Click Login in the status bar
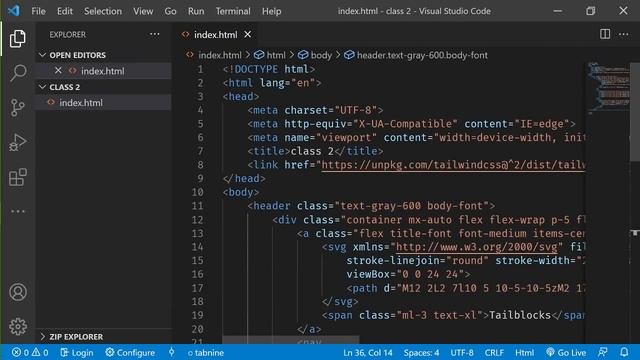 click(77, 353)
